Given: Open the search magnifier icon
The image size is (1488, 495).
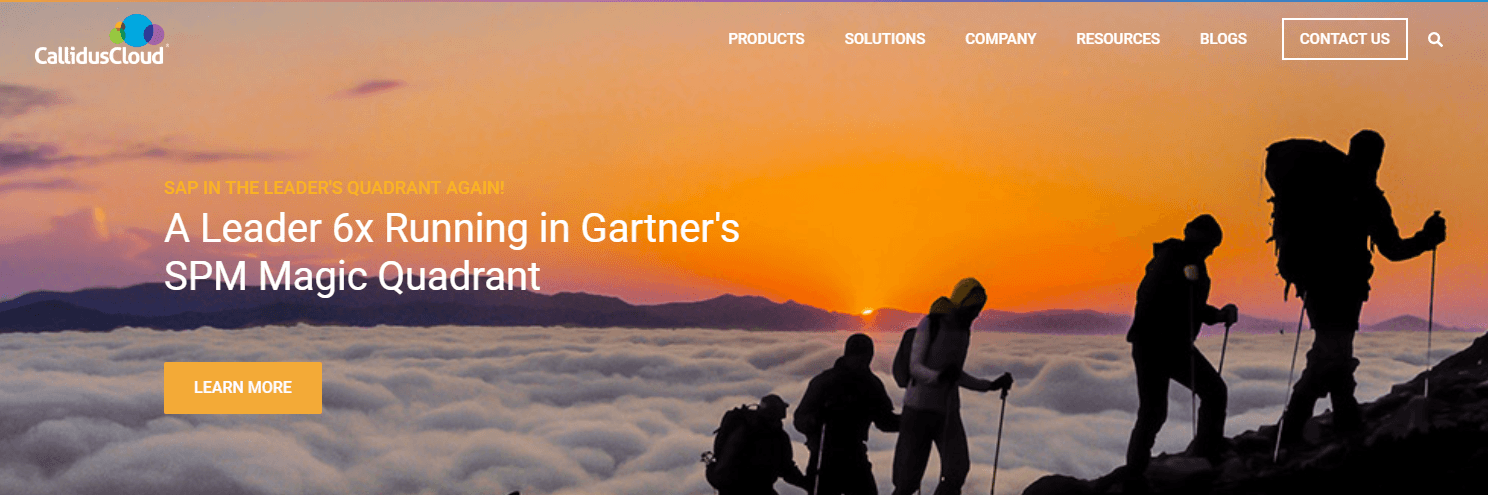Looking at the screenshot, I should [1436, 39].
